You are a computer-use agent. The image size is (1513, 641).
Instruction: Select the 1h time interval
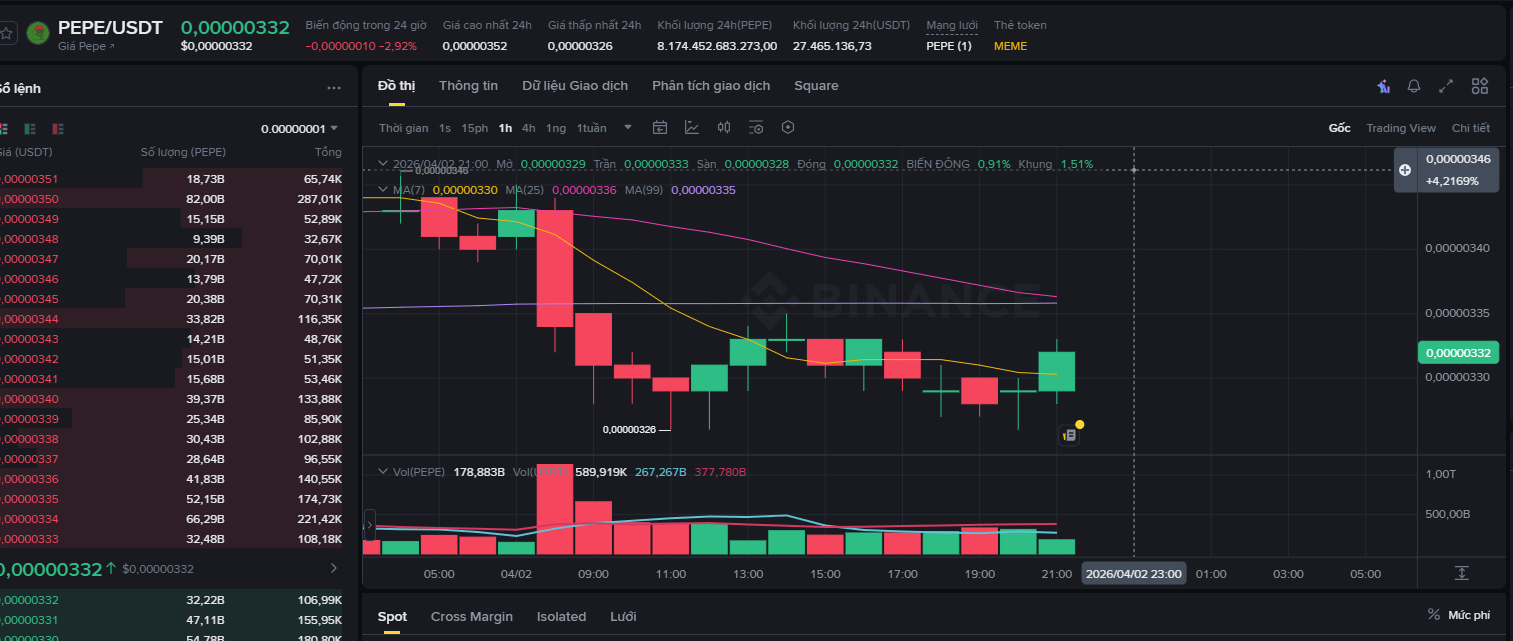click(505, 128)
